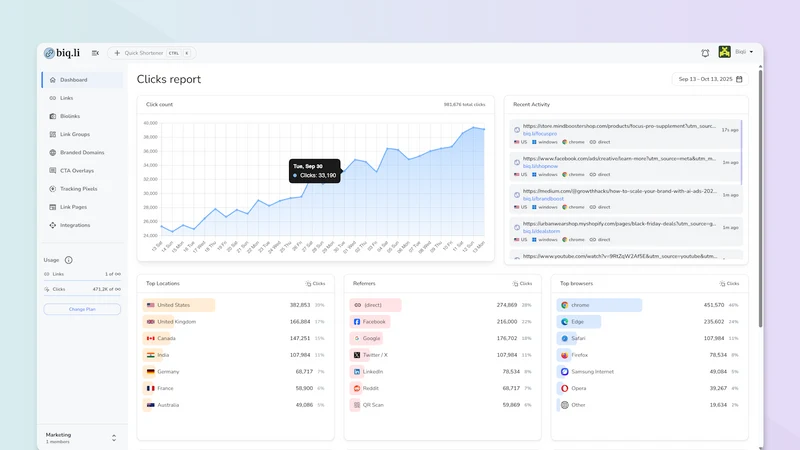
Task: Open the Link Groups section
Action: pos(82,134)
